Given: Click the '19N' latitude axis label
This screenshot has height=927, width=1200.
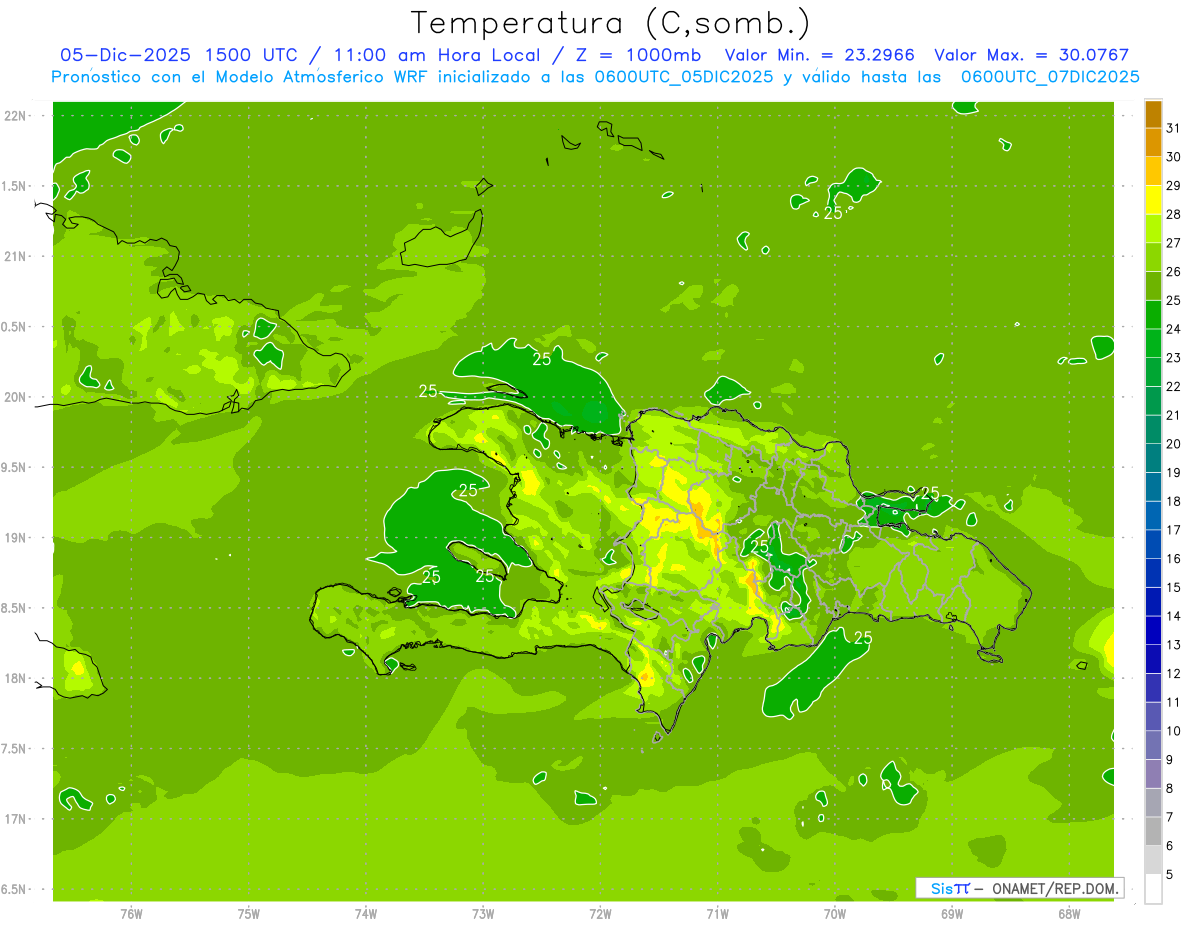Looking at the screenshot, I should tap(17, 538).
